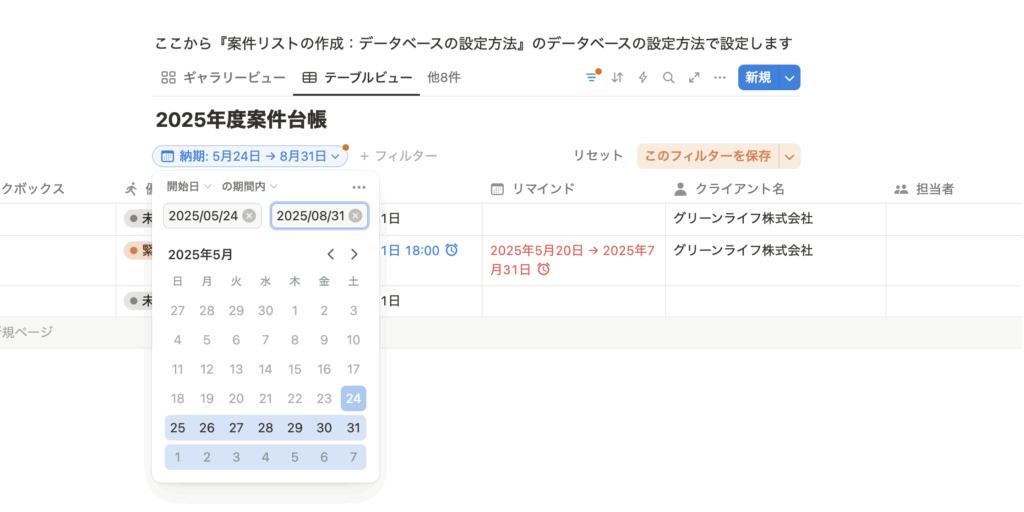Click the filter icon in the toolbar

[591, 77]
